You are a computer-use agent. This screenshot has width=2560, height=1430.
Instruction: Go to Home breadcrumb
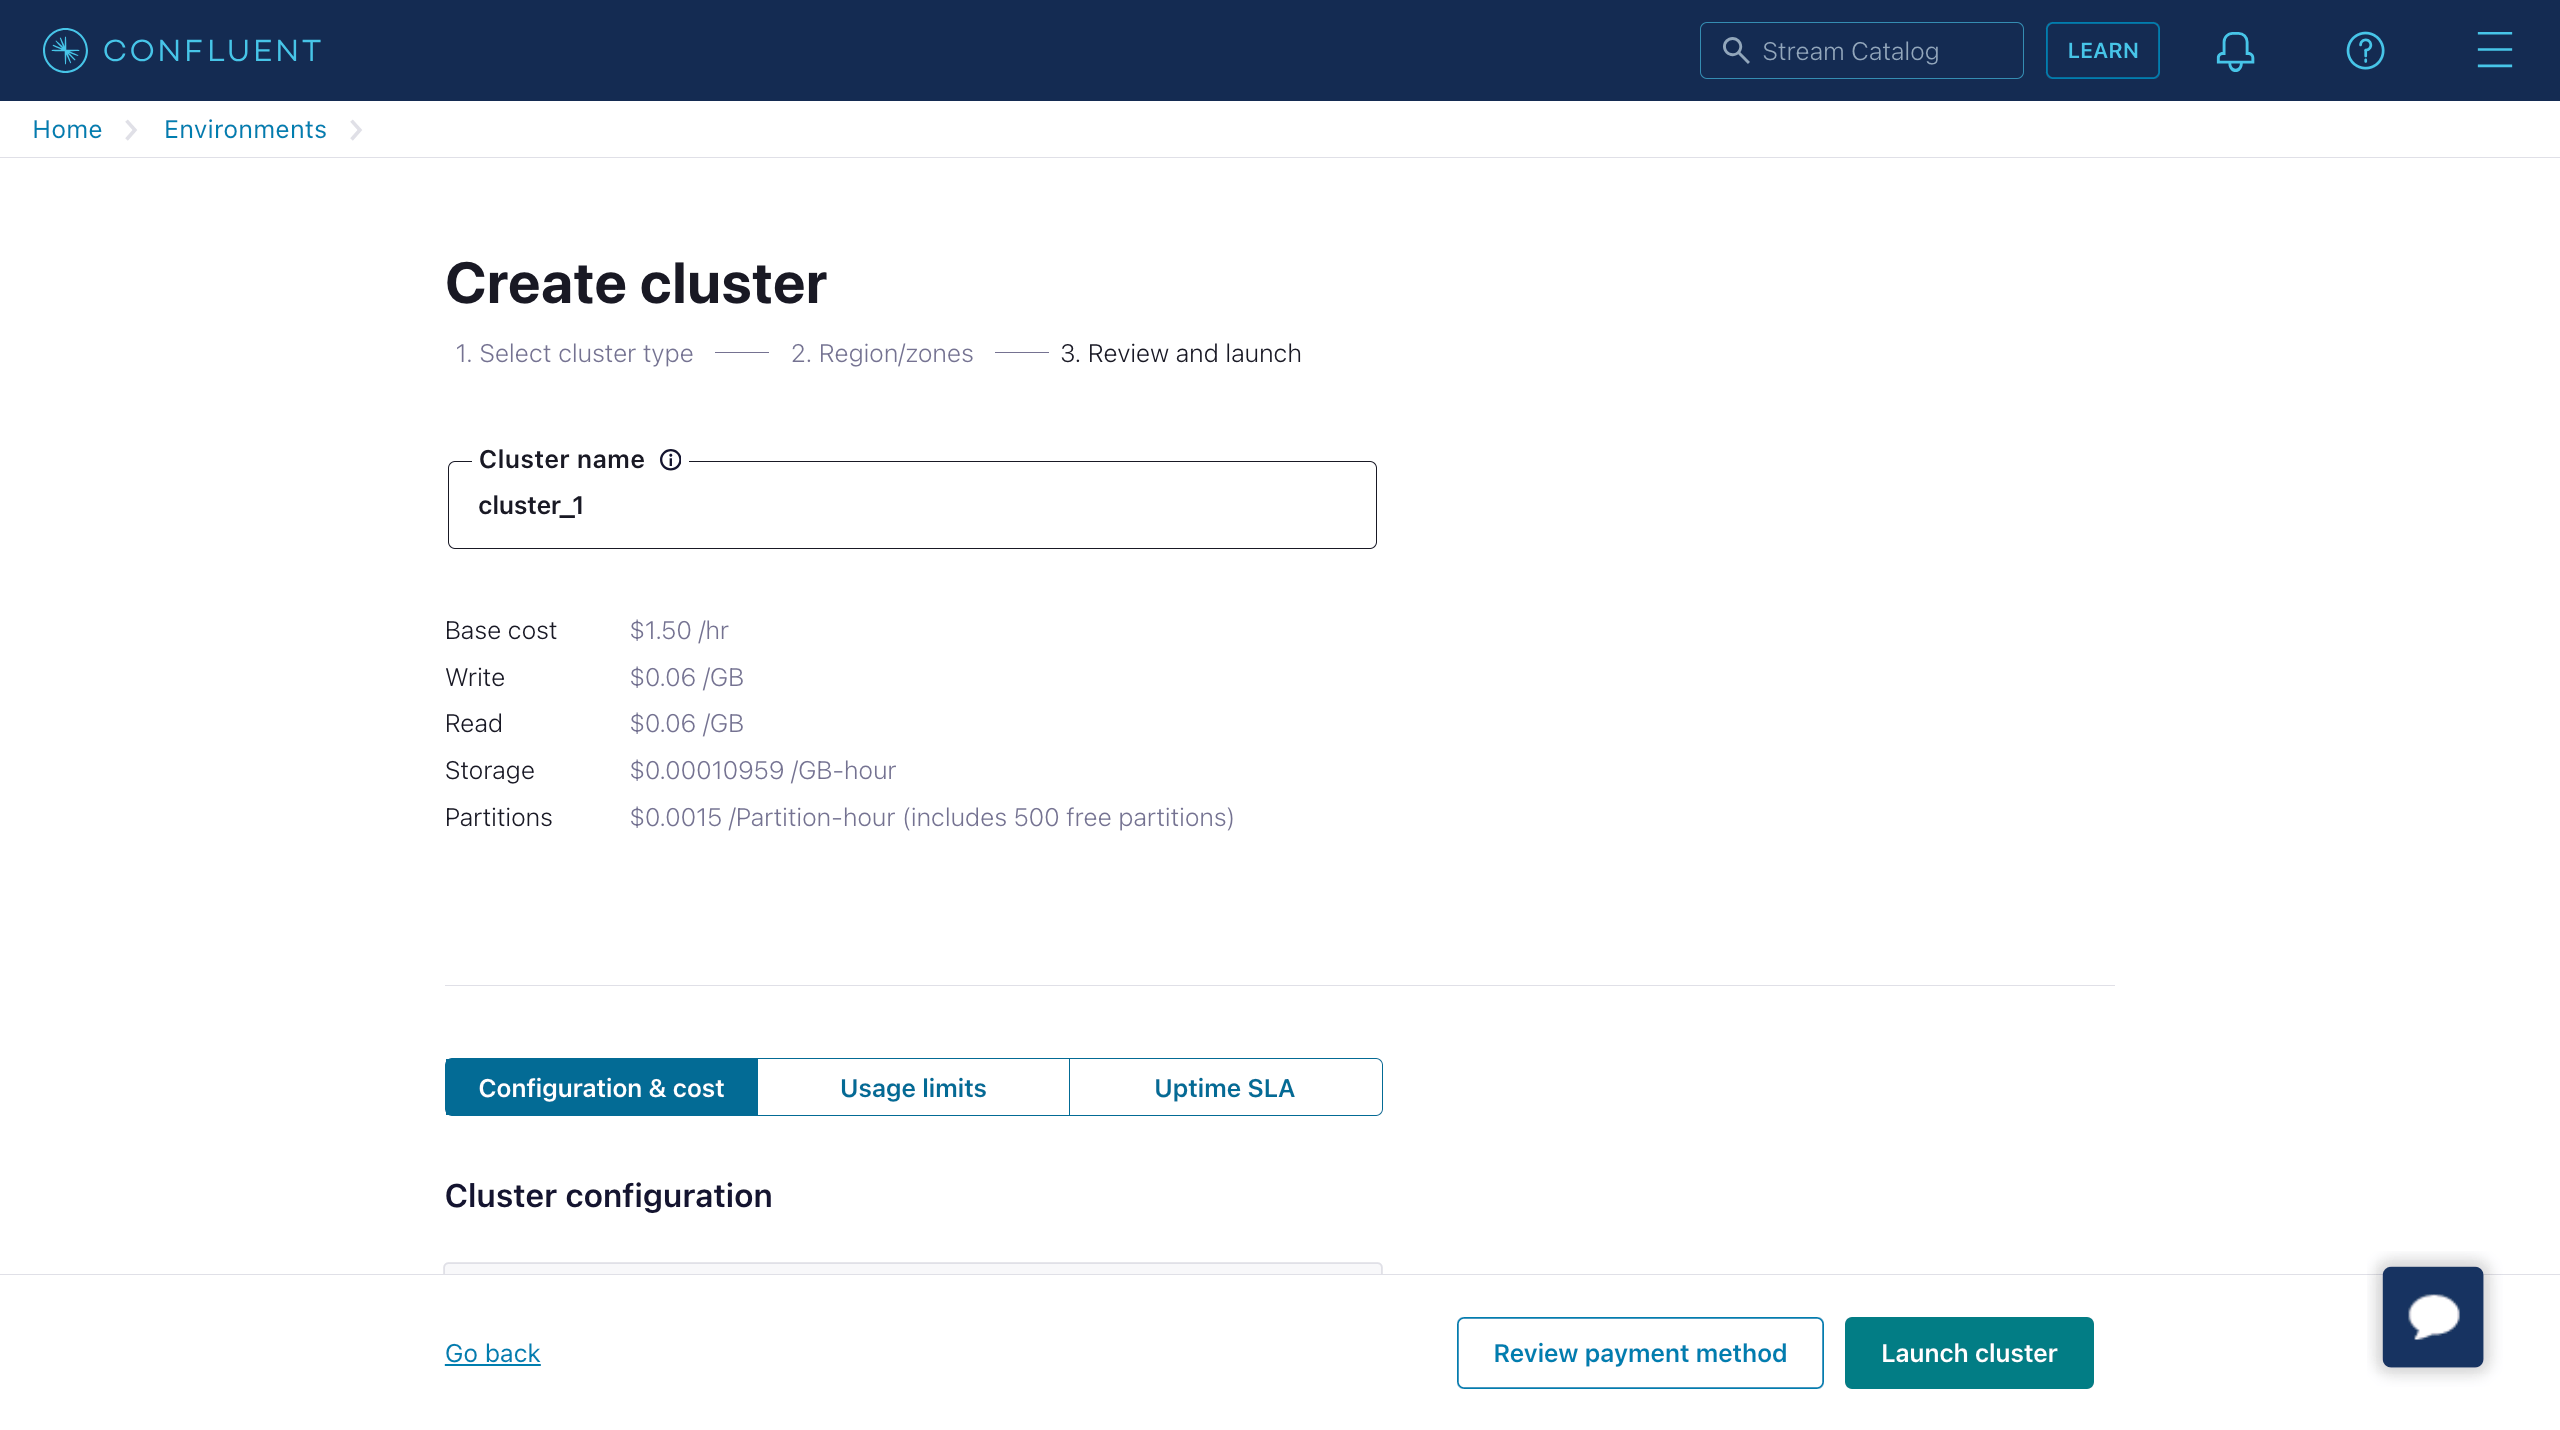(x=67, y=130)
